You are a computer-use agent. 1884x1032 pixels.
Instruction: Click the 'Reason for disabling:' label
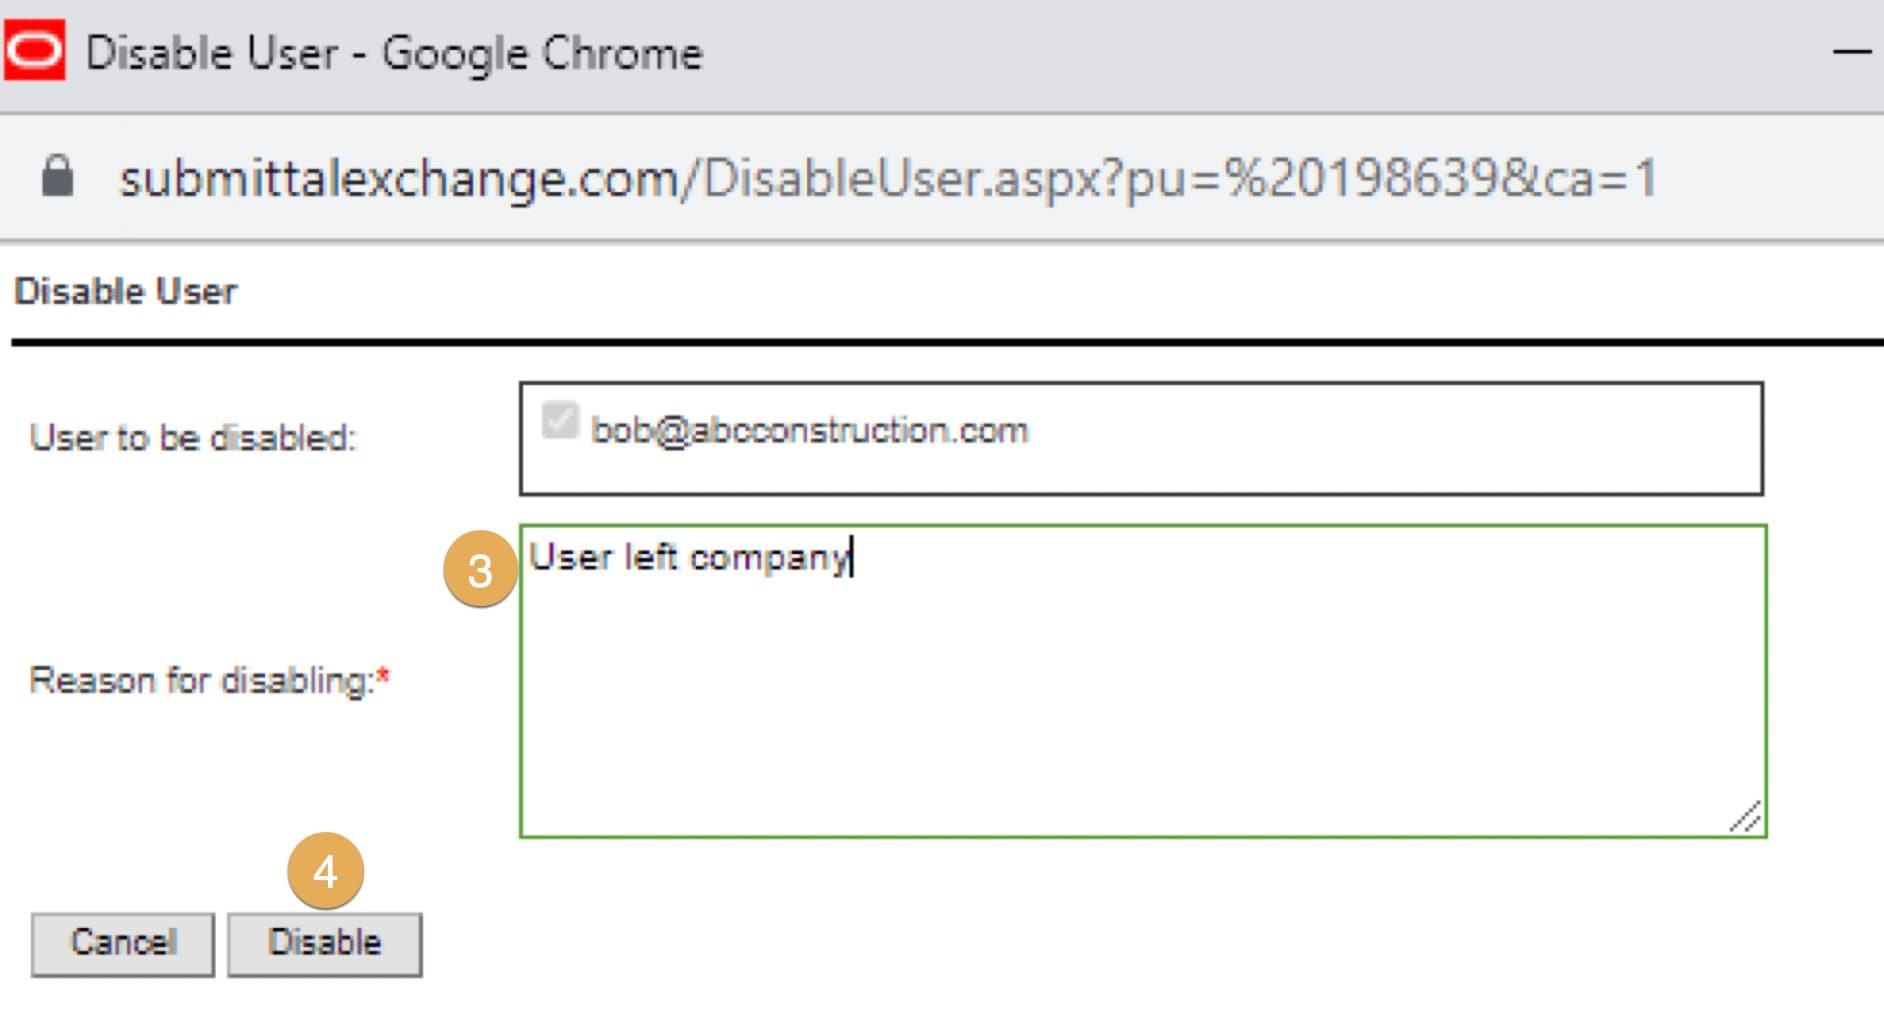pos(200,681)
